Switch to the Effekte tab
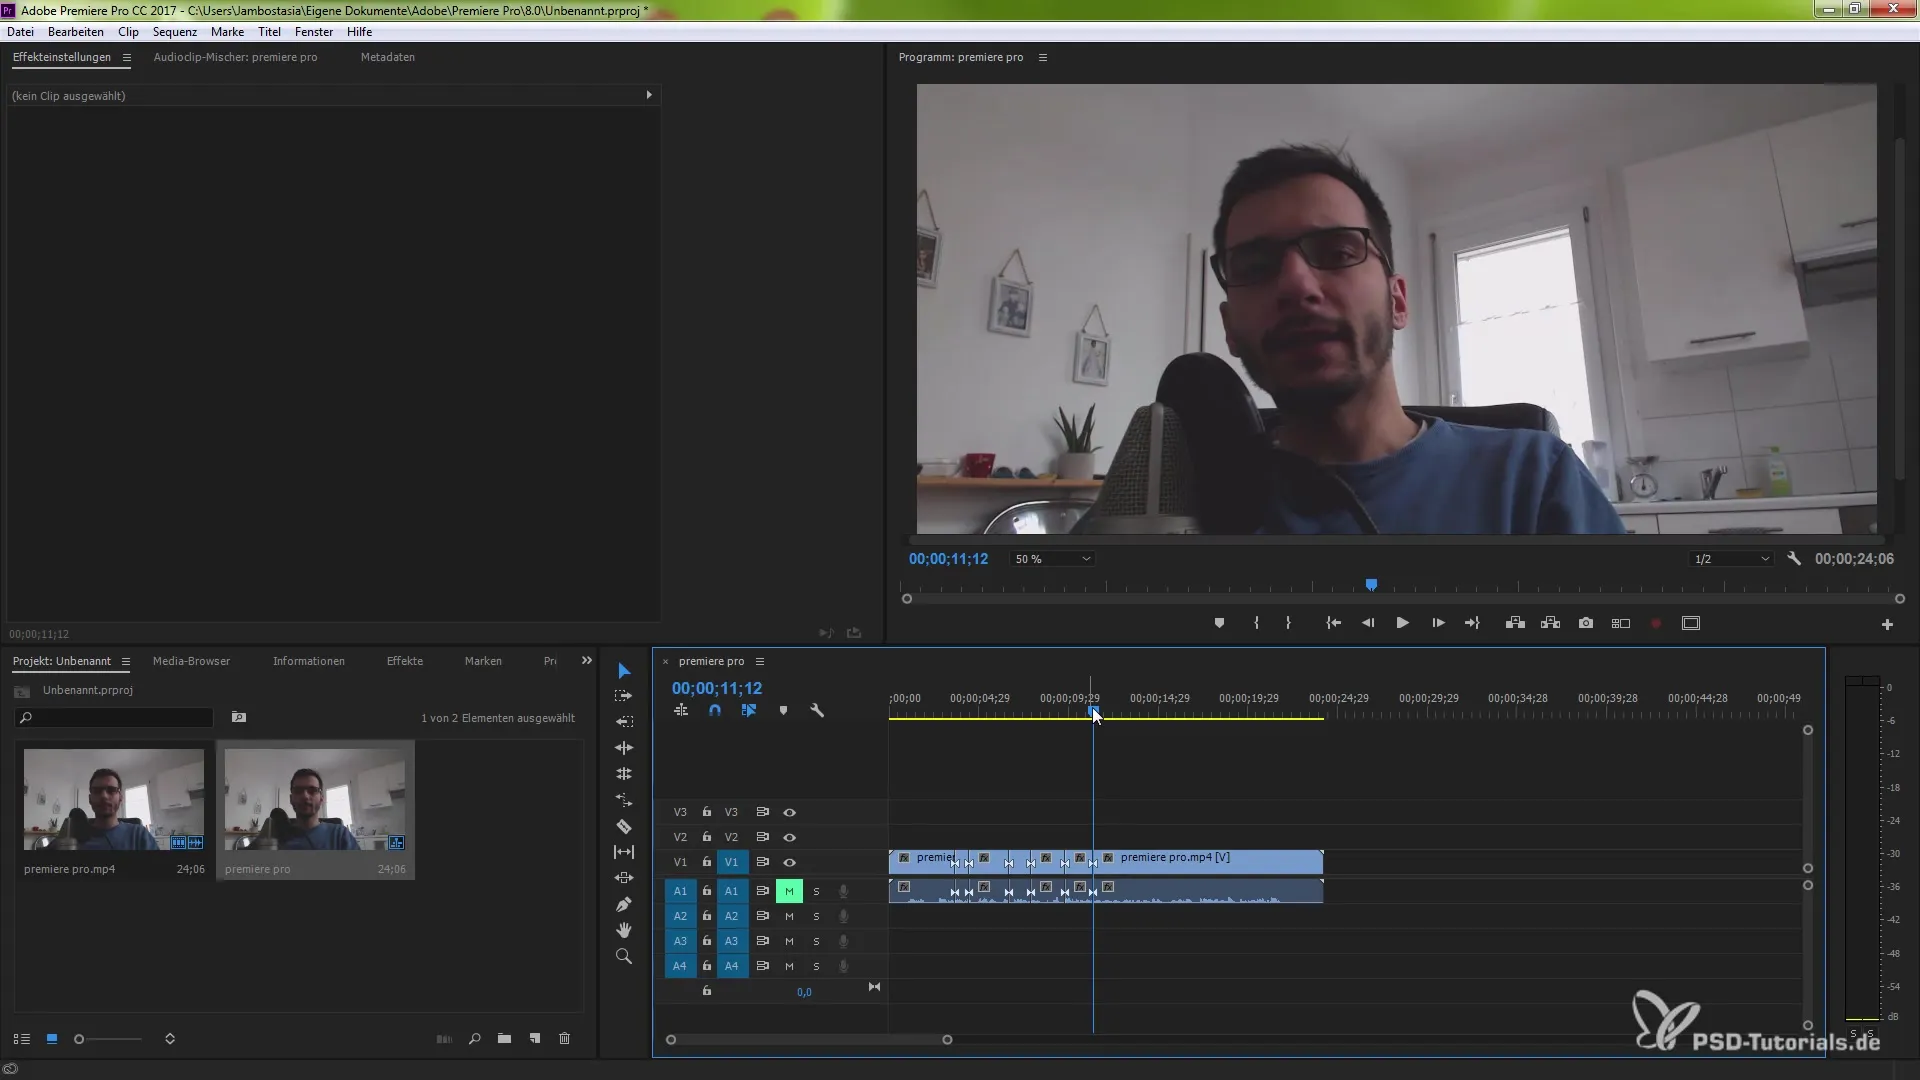 click(x=405, y=661)
